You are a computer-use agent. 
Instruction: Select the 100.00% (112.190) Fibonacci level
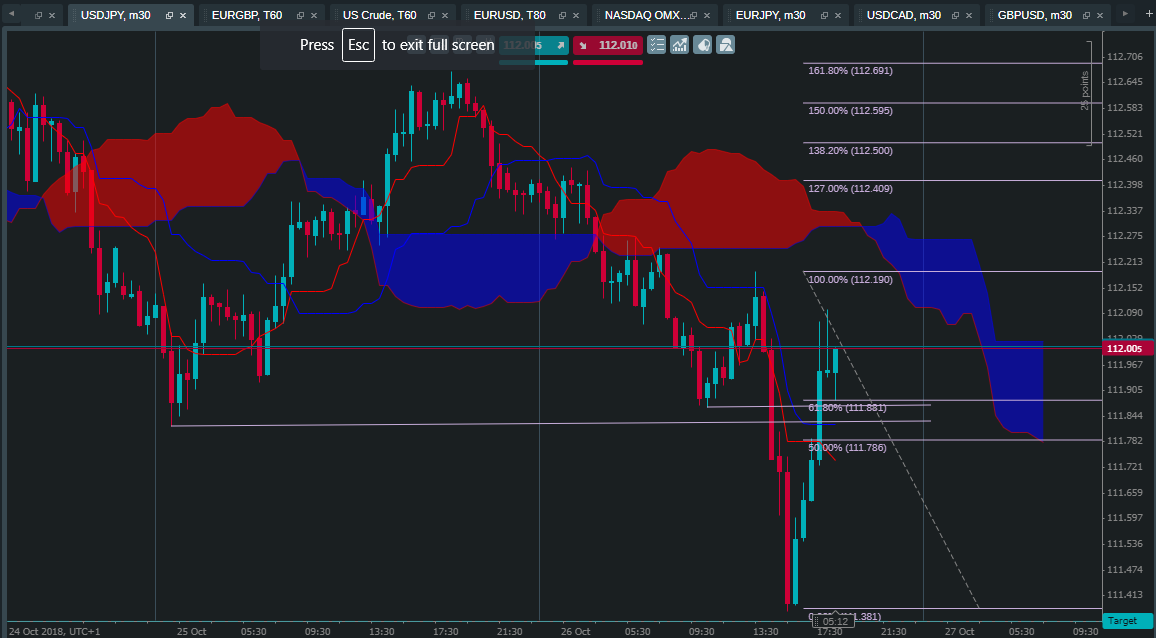coord(850,280)
